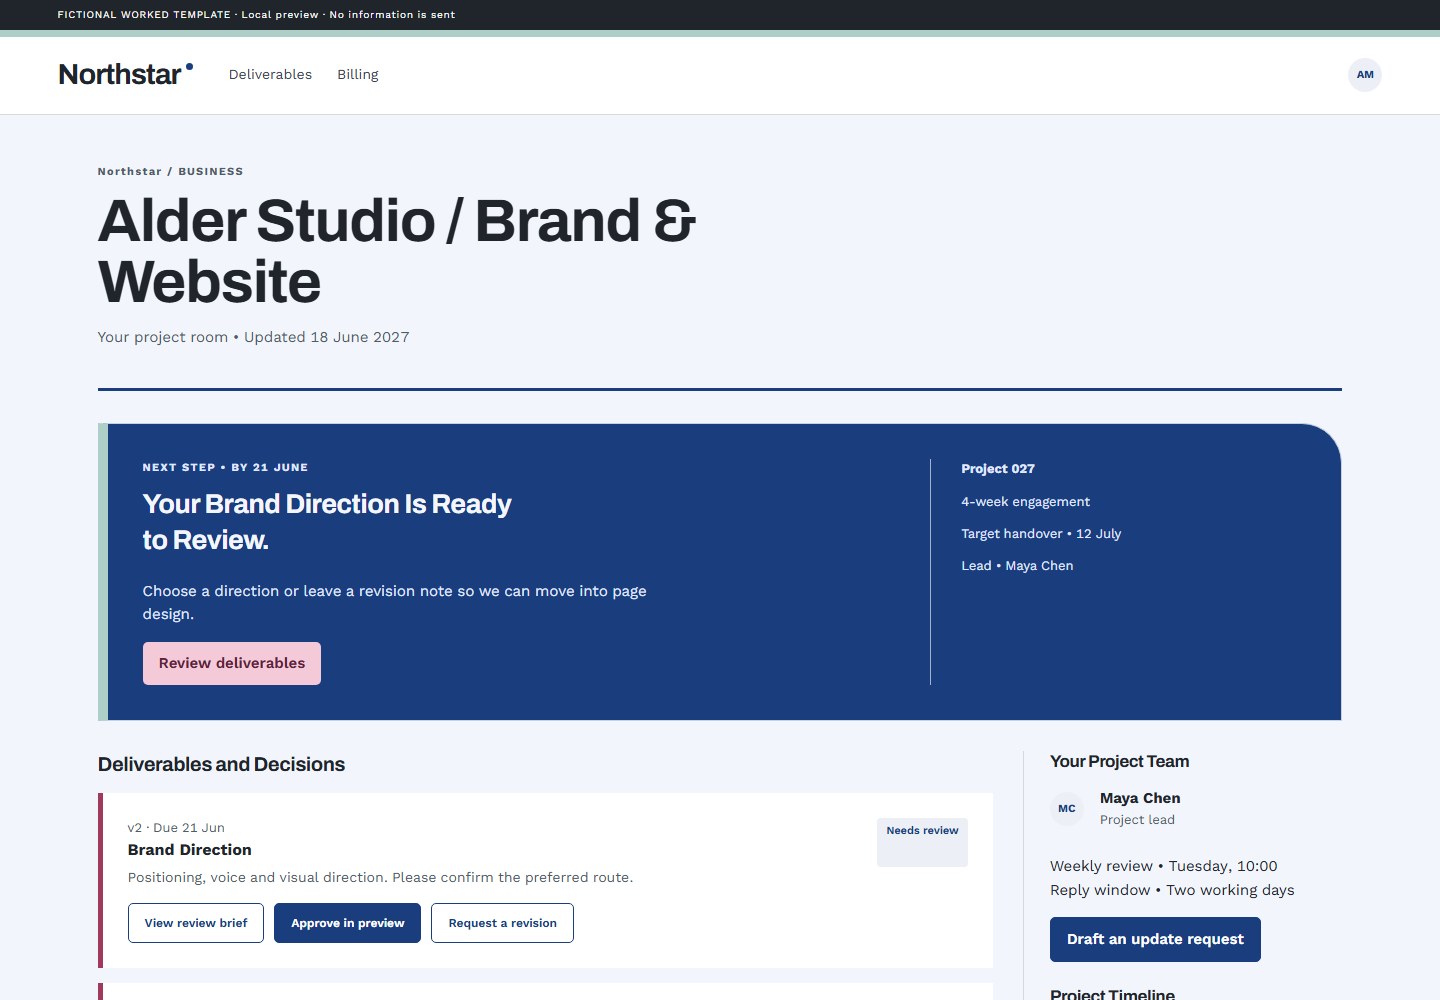1440x1000 pixels.
Task: Click 'Your project room • Updated 18 June 2027'
Action: coord(253,337)
